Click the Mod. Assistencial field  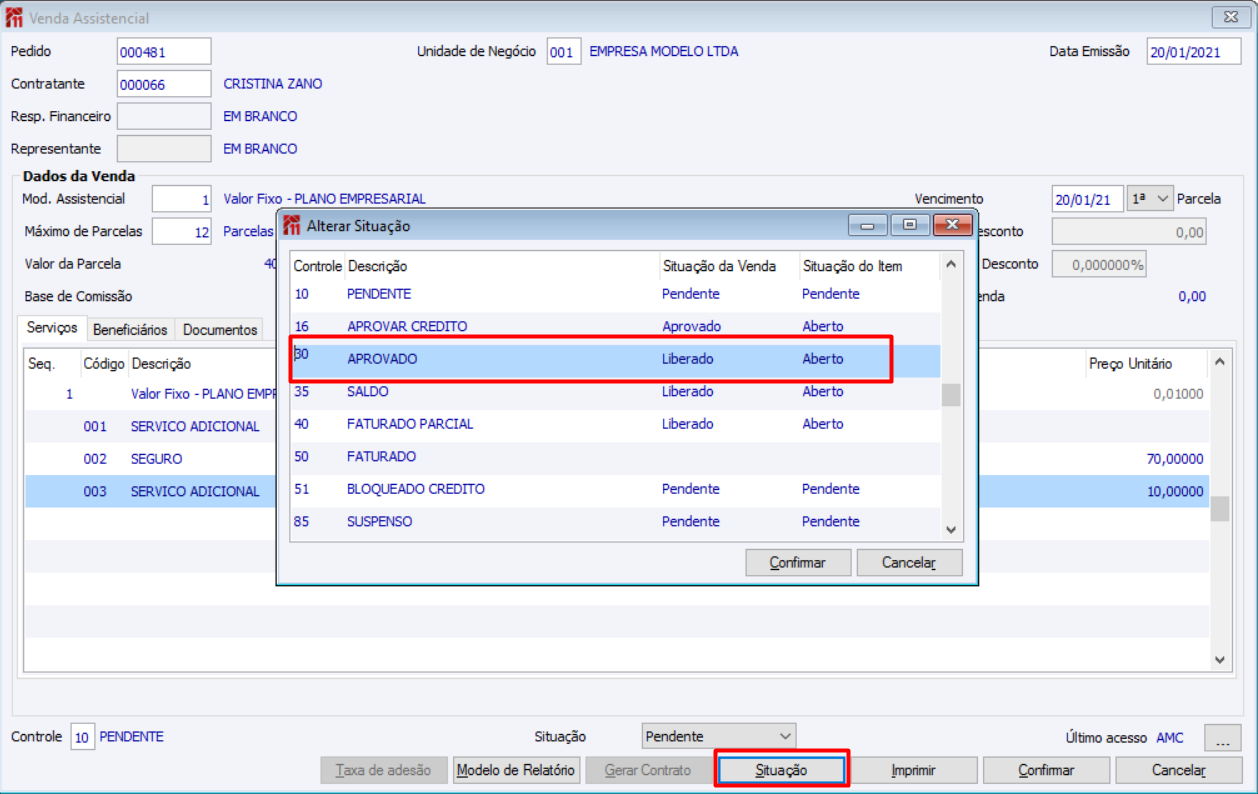[x=182, y=199]
